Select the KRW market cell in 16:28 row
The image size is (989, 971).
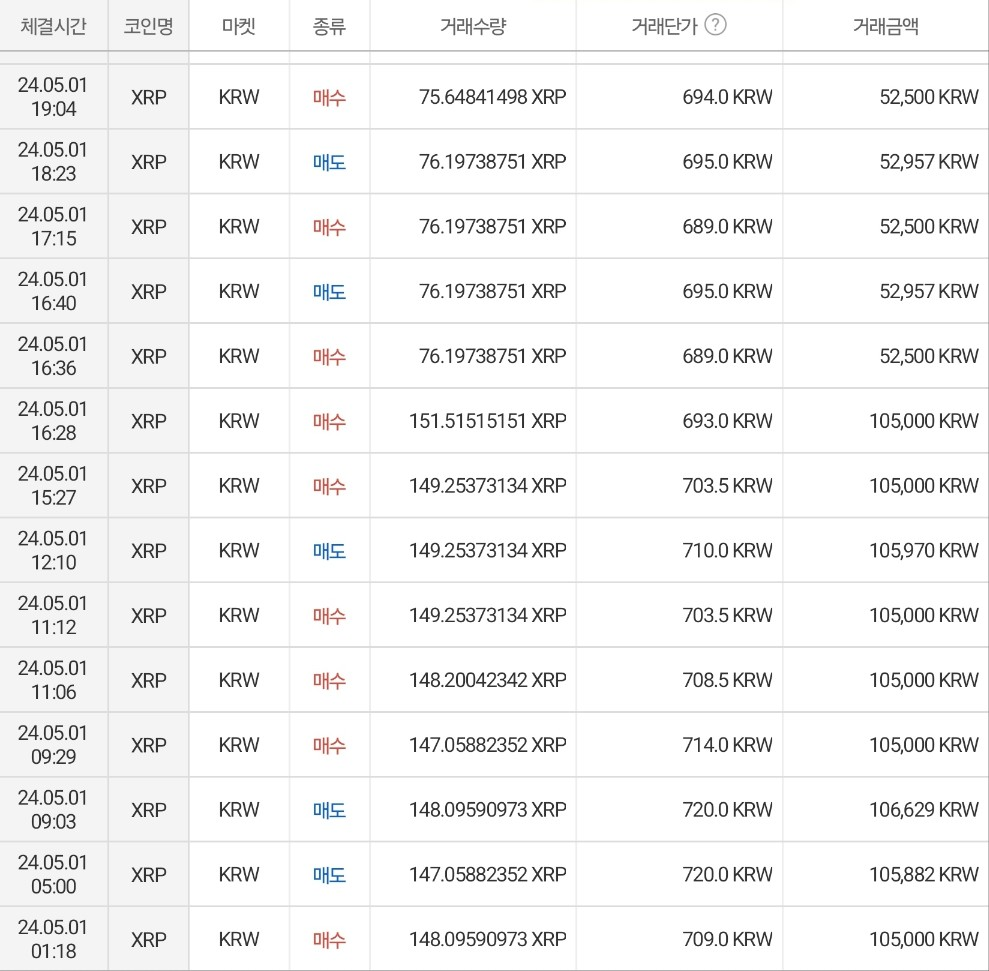pyautogui.click(x=239, y=421)
